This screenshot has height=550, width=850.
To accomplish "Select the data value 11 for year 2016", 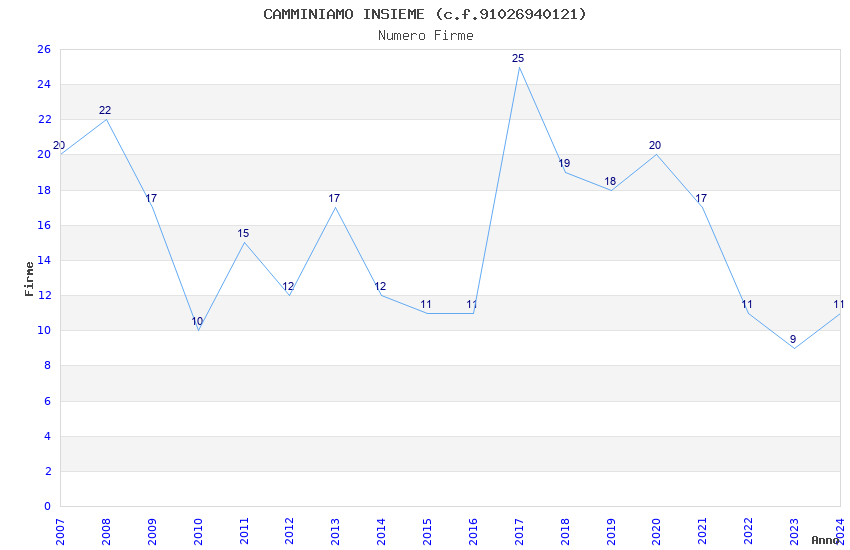I will (x=472, y=305).
